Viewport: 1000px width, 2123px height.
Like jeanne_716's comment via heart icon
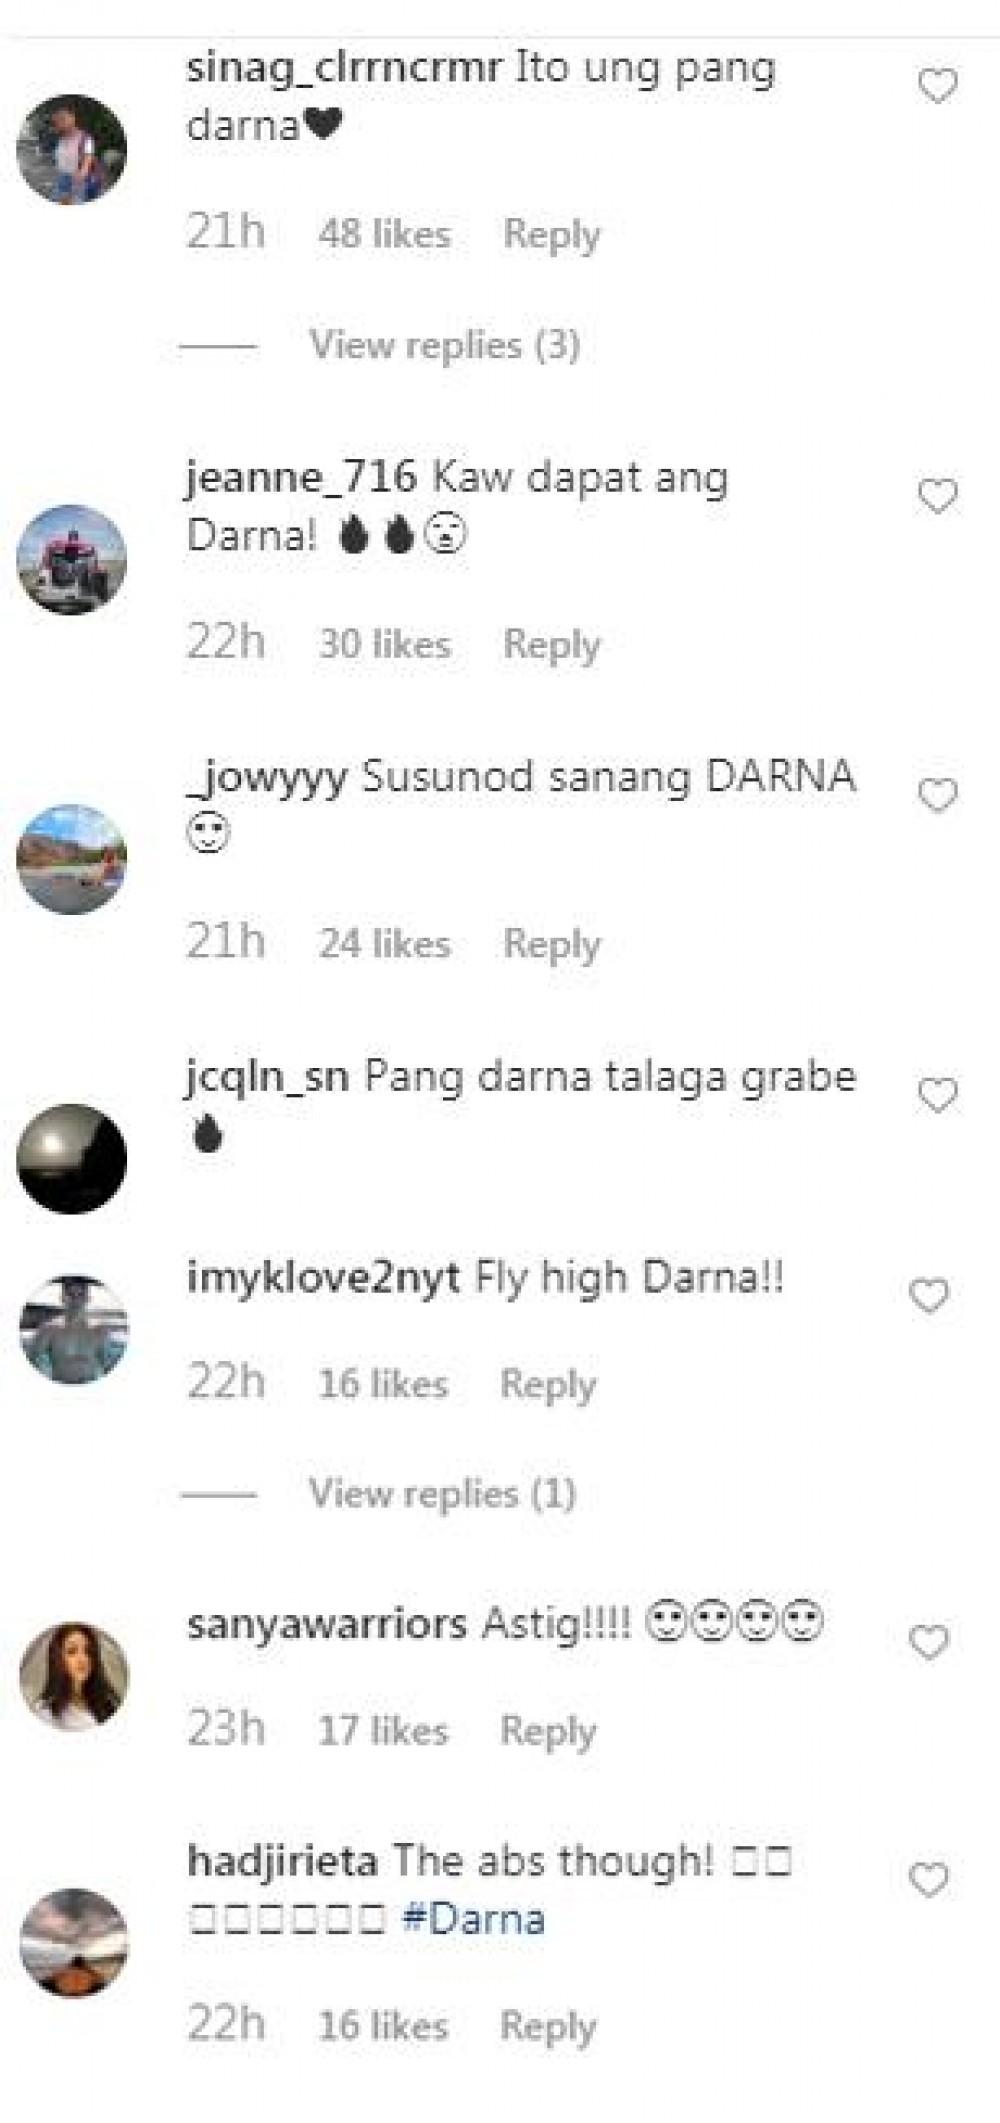[x=937, y=496]
